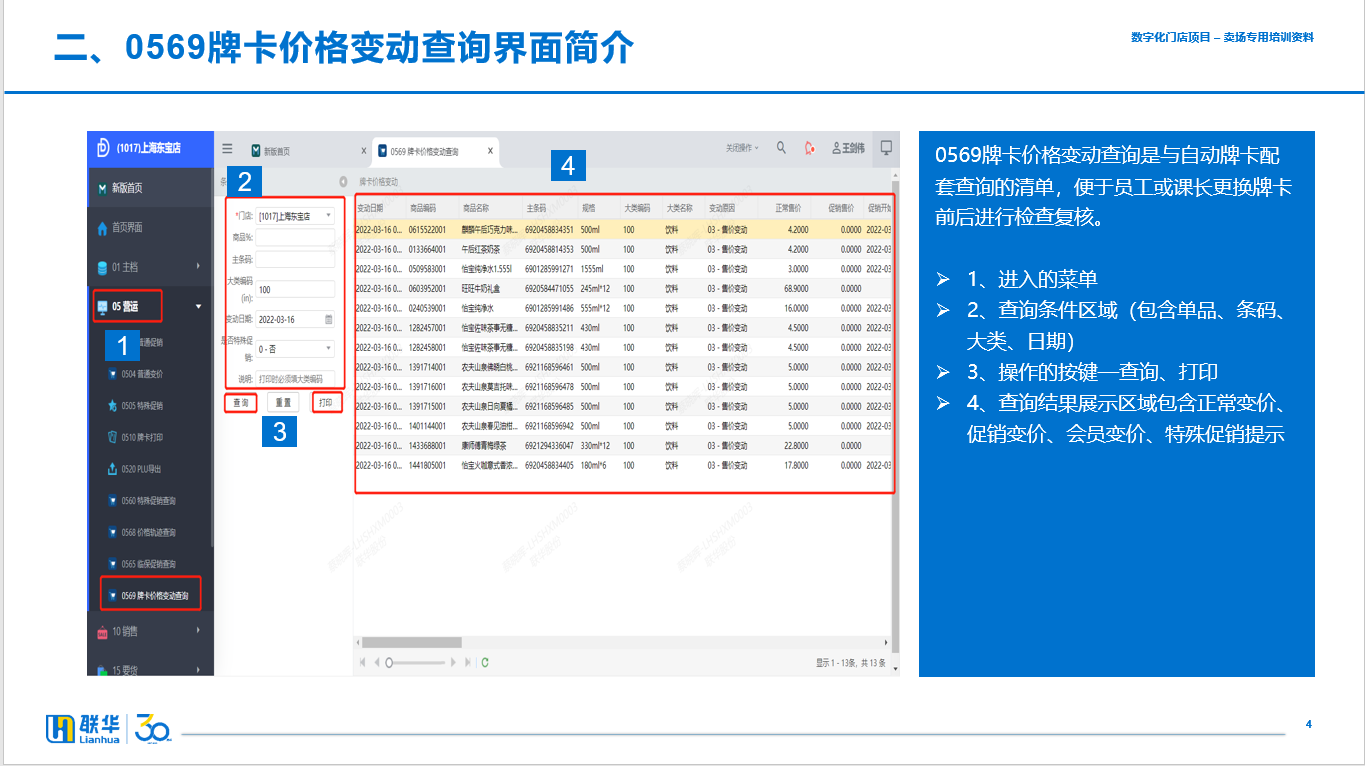Go to previous page in grid pager
The image size is (1365, 766).
[x=376, y=662]
